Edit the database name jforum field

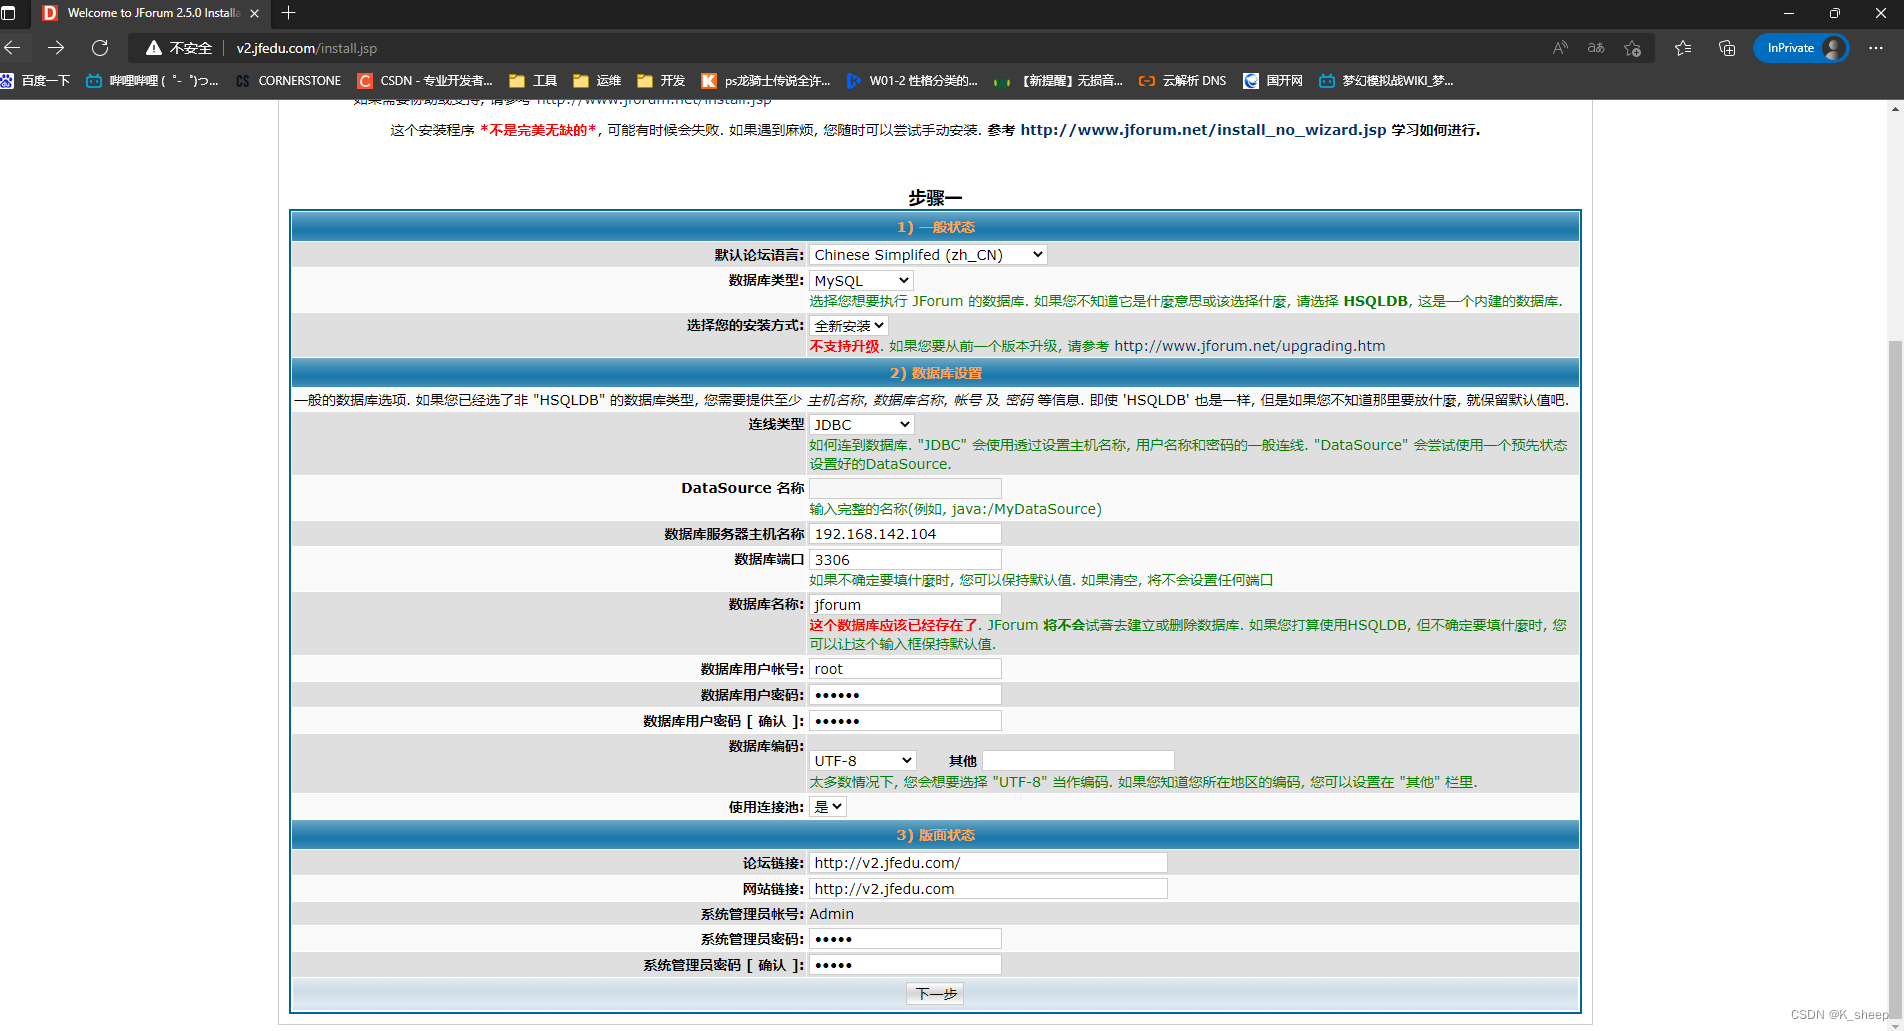tap(905, 605)
